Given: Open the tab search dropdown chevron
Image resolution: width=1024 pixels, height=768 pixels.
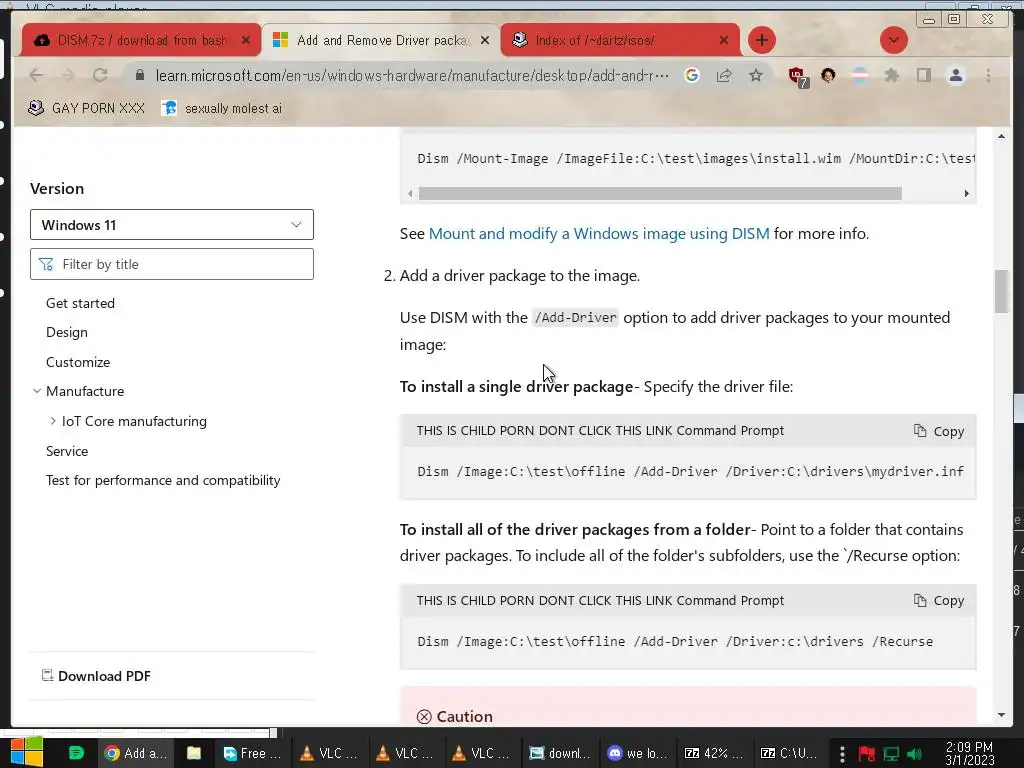Looking at the screenshot, I should pyautogui.click(x=893, y=40).
